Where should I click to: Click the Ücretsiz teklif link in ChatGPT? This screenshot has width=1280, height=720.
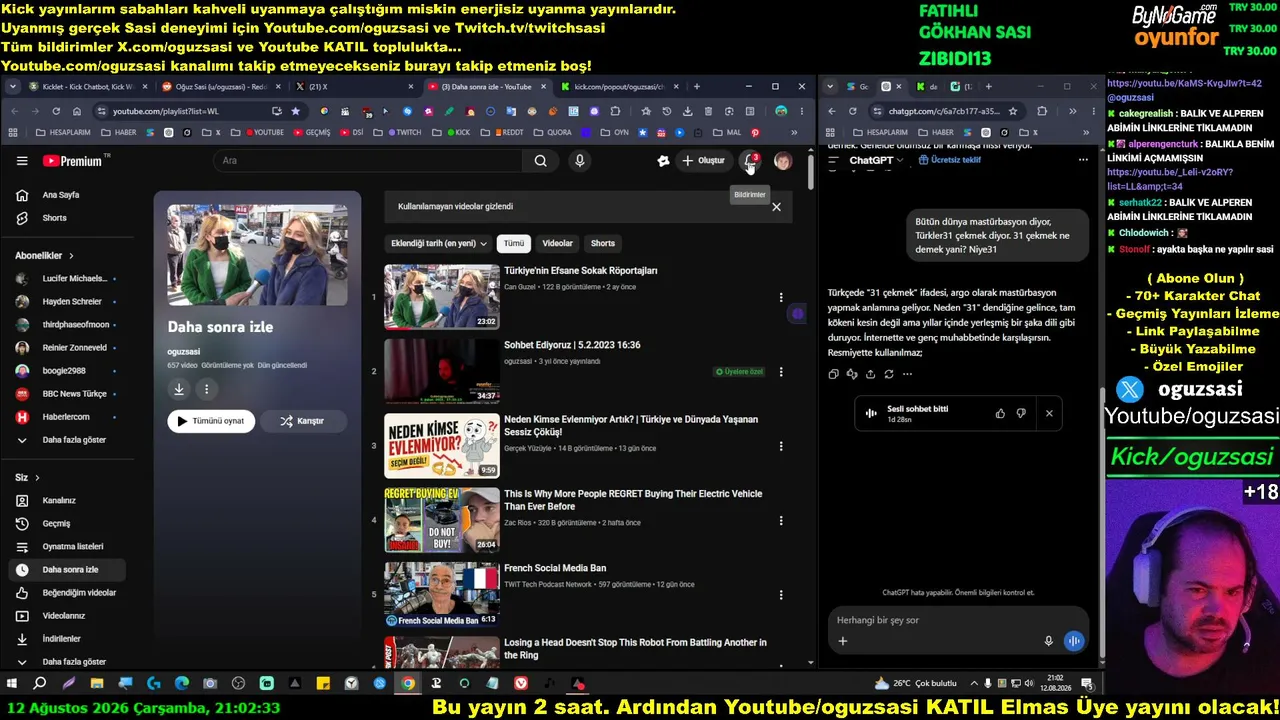coord(949,160)
